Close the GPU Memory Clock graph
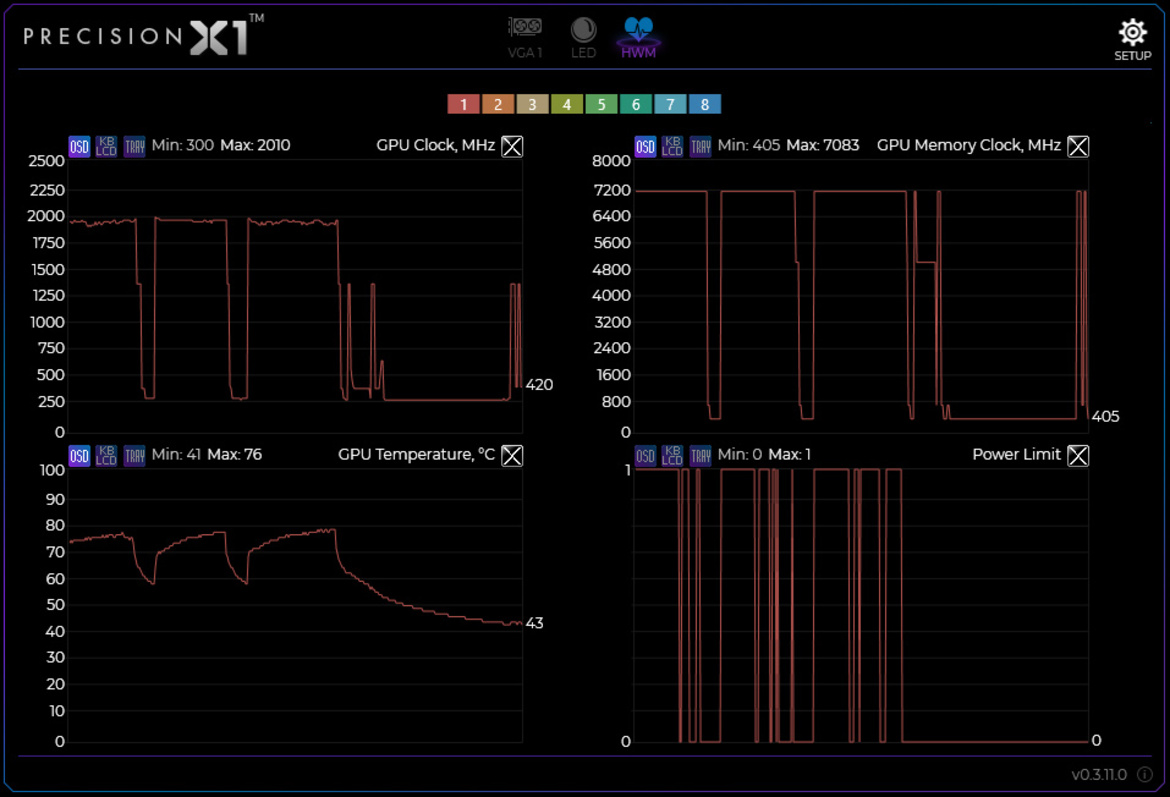The height and width of the screenshot is (797, 1170). tap(1077, 146)
